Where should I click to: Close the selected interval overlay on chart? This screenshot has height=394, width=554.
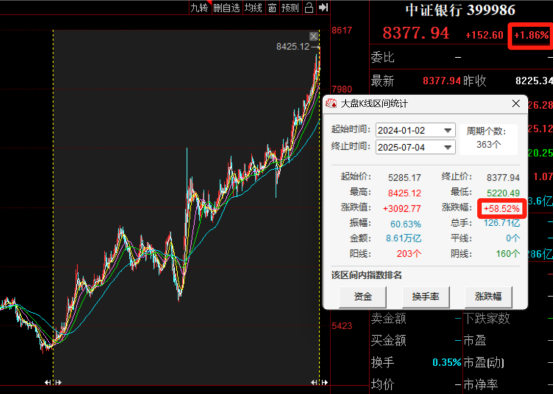click(313, 36)
